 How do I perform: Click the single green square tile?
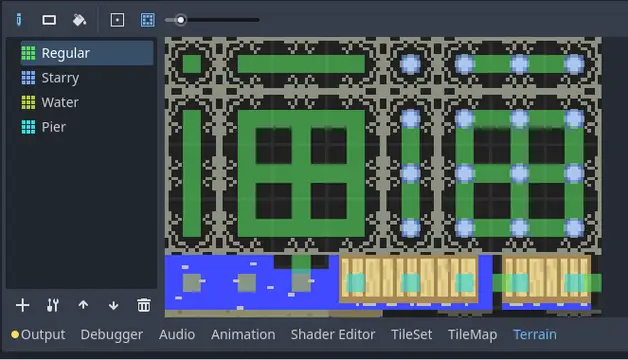[x=192, y=64]
